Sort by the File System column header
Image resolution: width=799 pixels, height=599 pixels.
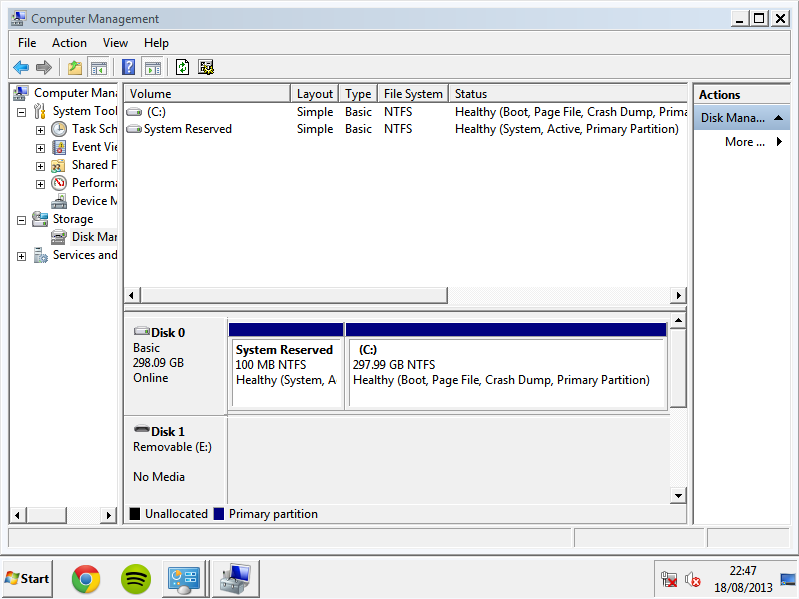click(413, 94)
